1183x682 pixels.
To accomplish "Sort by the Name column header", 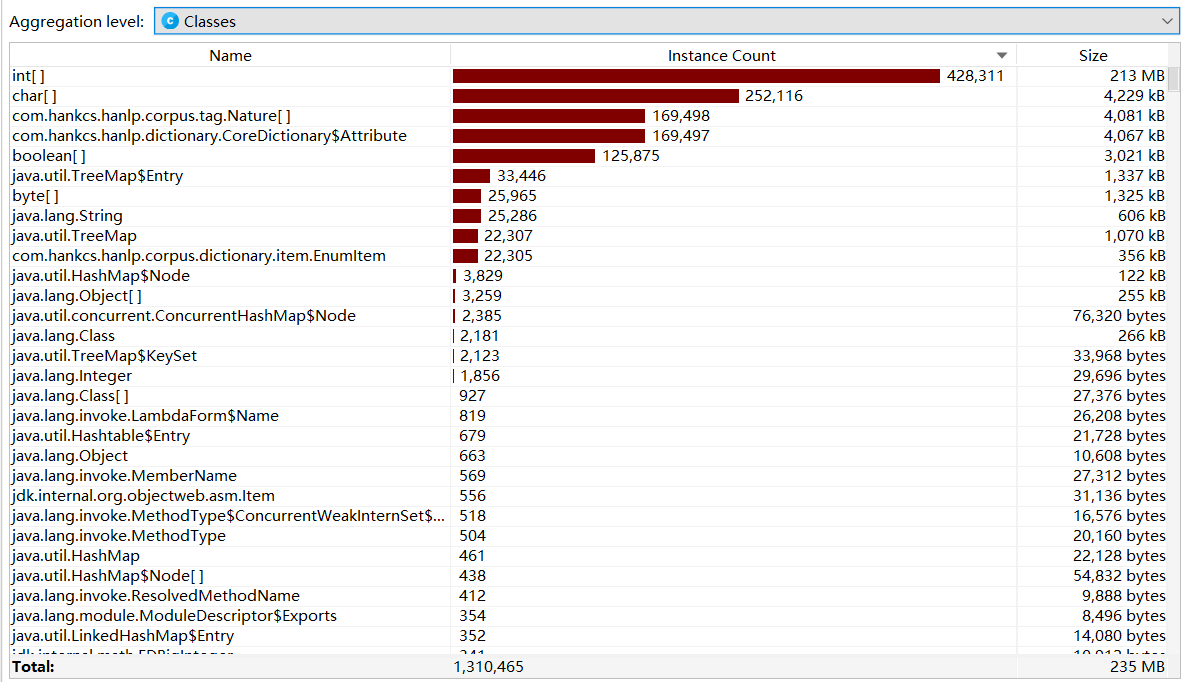I will pos(230,55).
